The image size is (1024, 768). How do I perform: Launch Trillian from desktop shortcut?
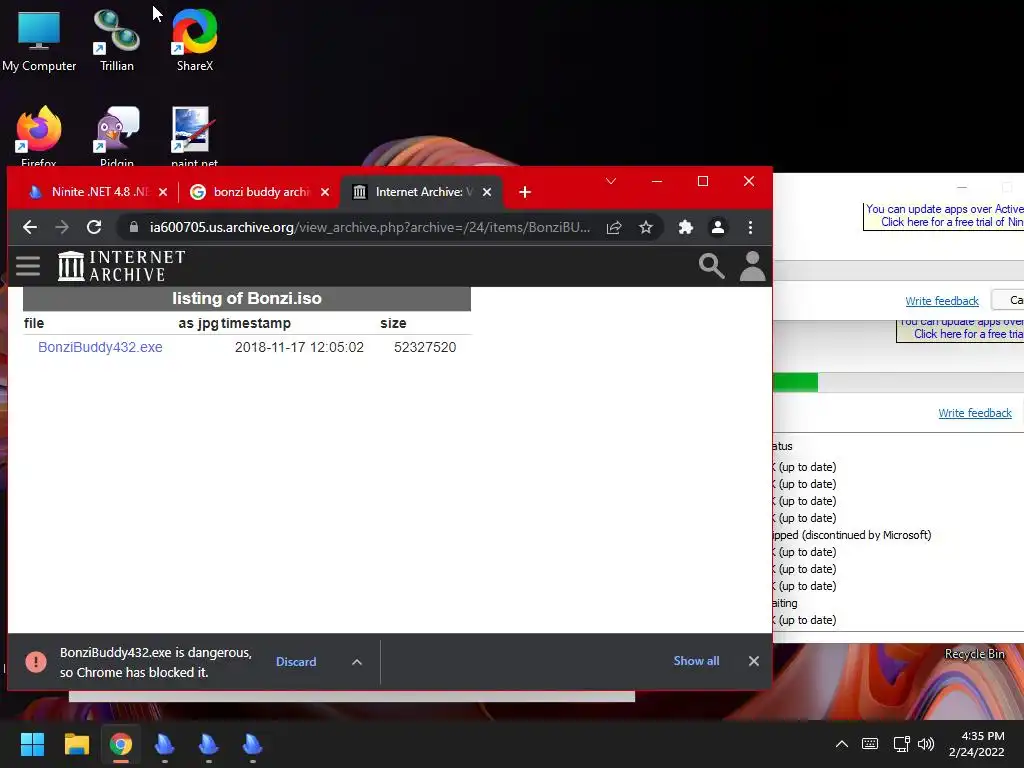pos(116,40)
